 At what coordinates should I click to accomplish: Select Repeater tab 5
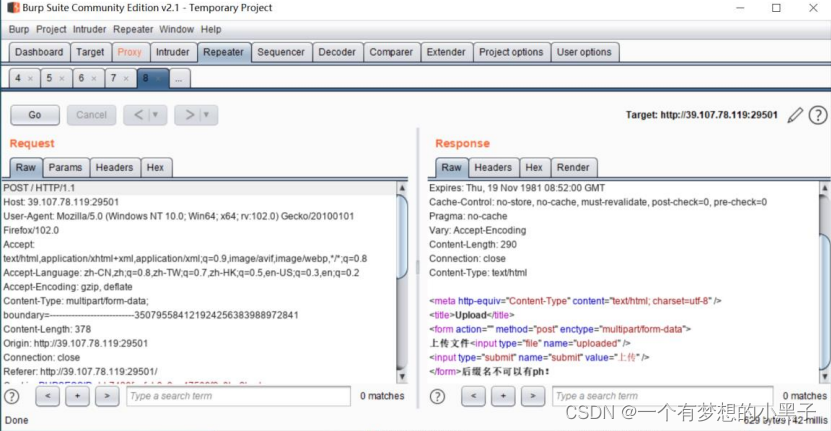click(49, 78)
